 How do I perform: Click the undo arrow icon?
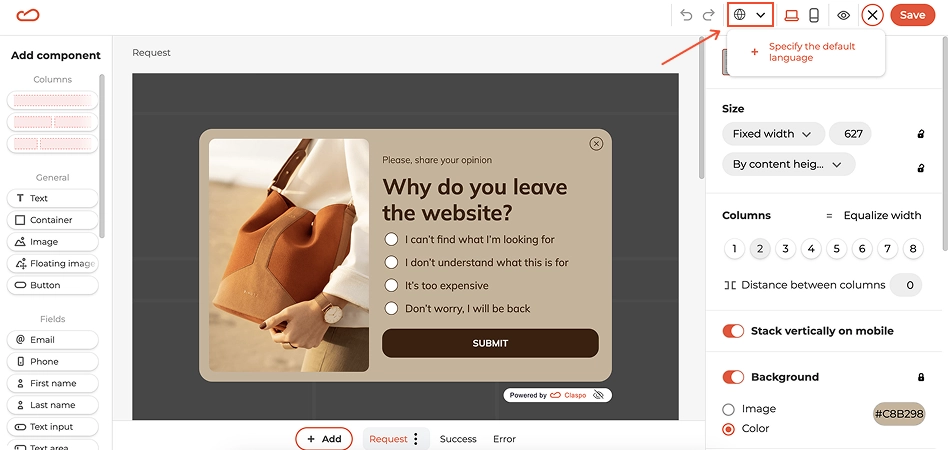(686, 15)
